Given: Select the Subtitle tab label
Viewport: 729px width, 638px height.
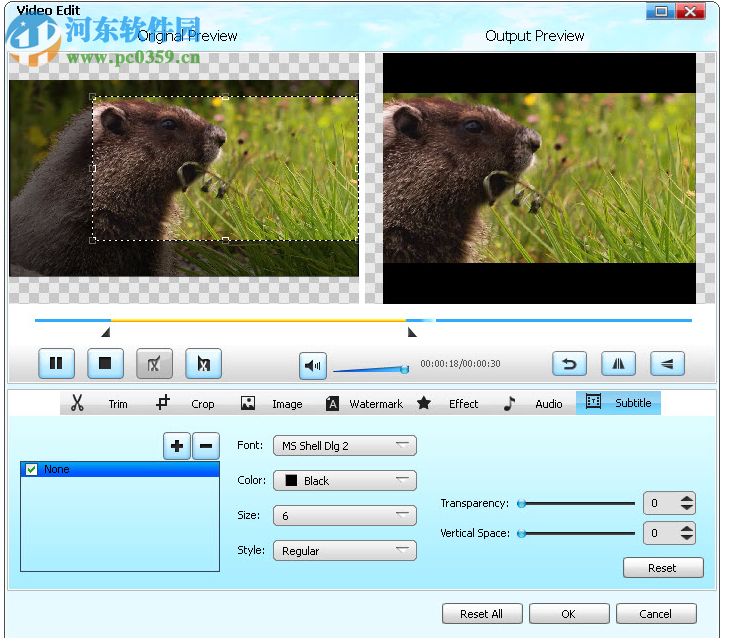Looking at the screenshot, I should [633, 403].
